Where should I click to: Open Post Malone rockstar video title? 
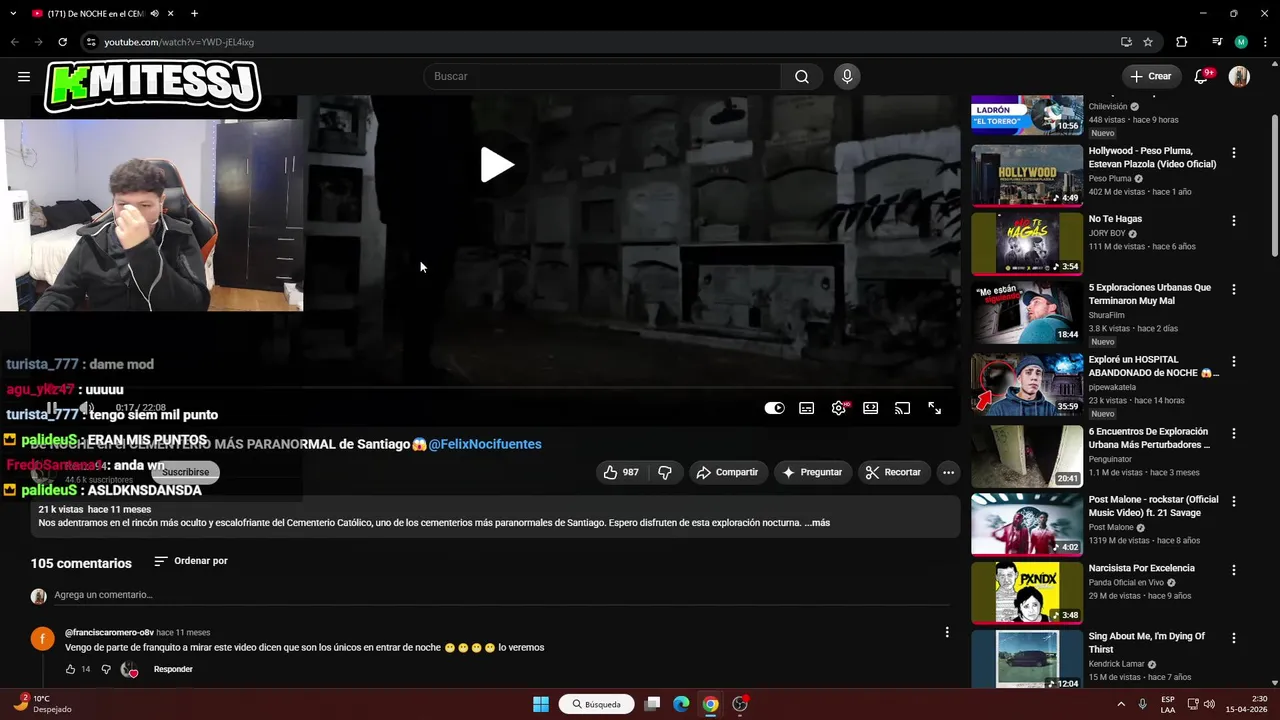point(1153,506)
